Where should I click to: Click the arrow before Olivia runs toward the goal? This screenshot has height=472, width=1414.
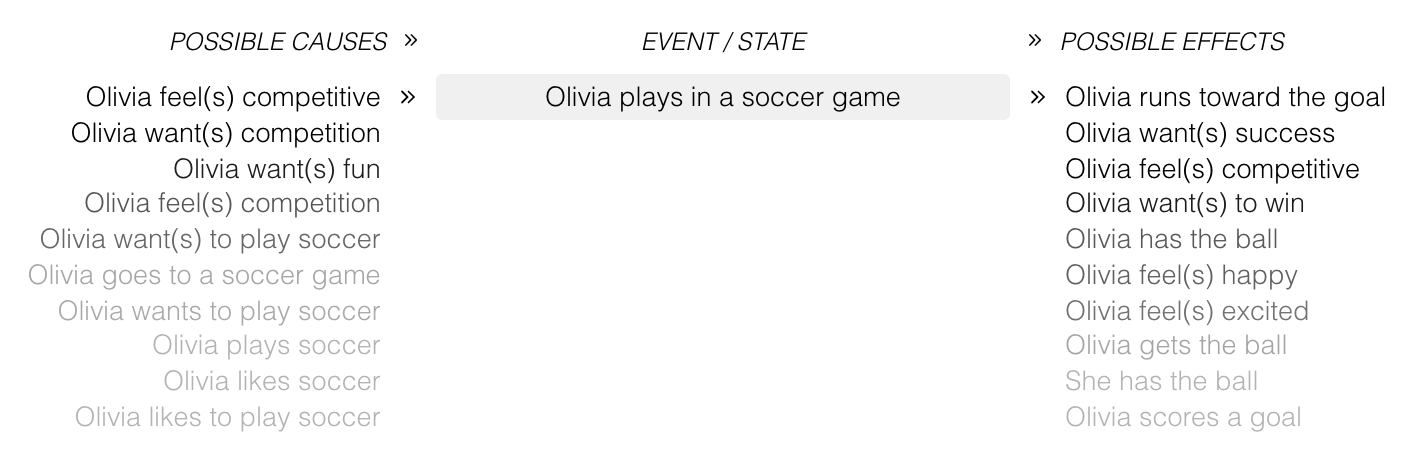coord(1038,97)
